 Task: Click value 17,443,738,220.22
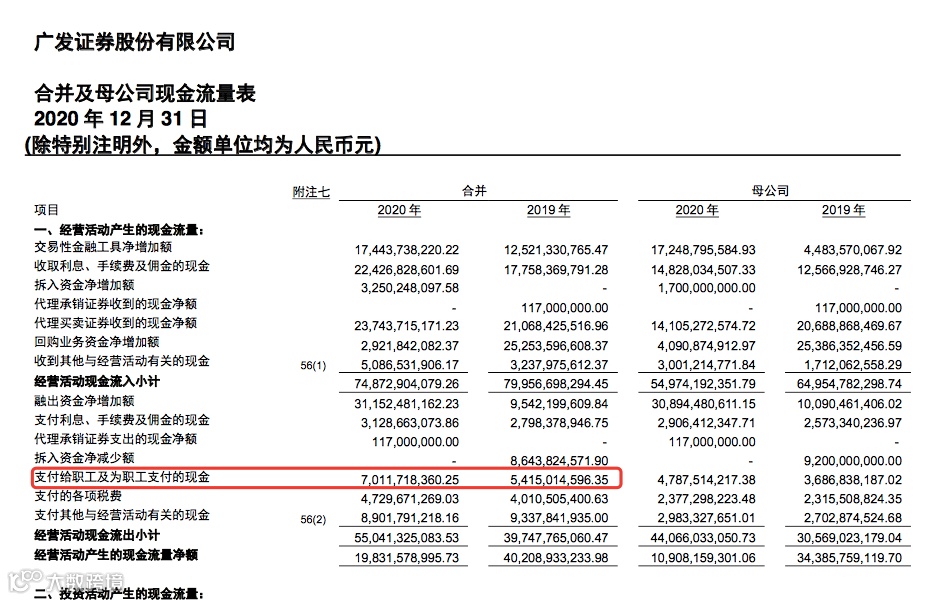pos(407,250)
